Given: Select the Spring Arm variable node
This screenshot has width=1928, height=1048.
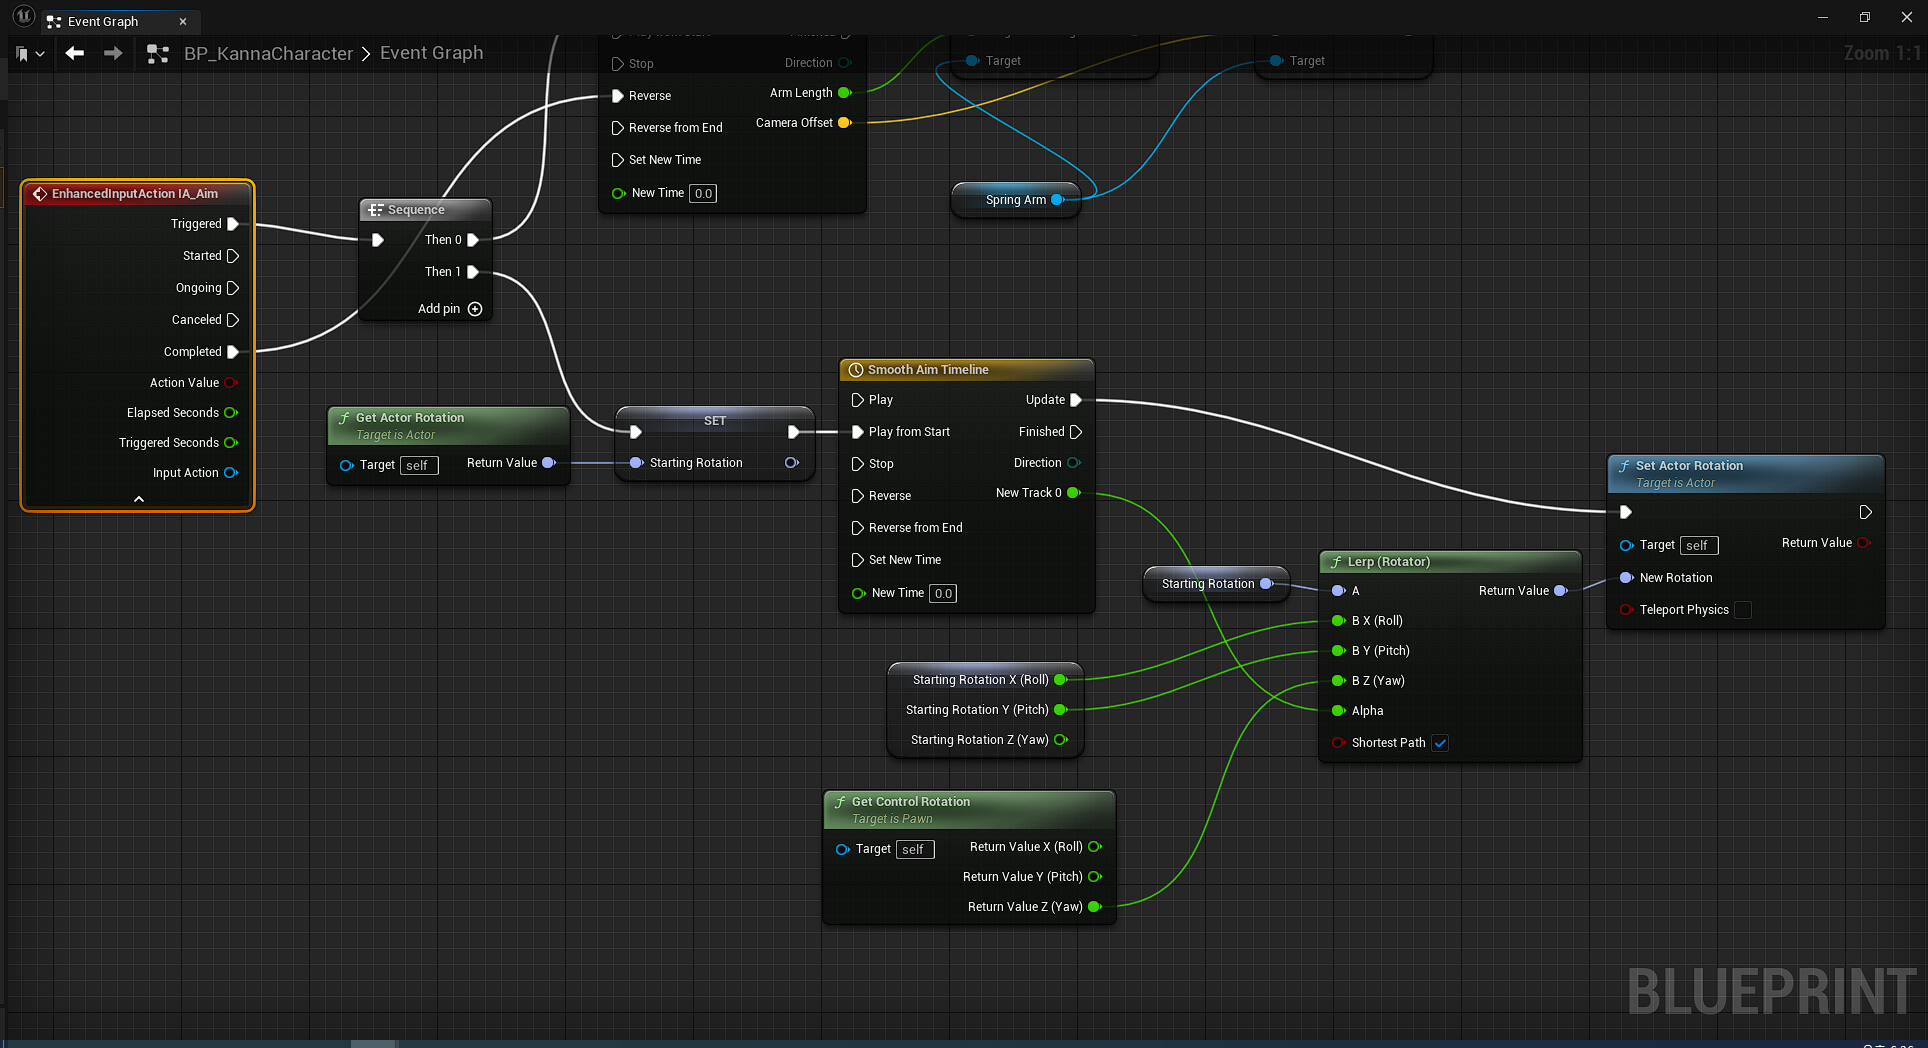Looking at the screenshot, I should pos(1016,200).
